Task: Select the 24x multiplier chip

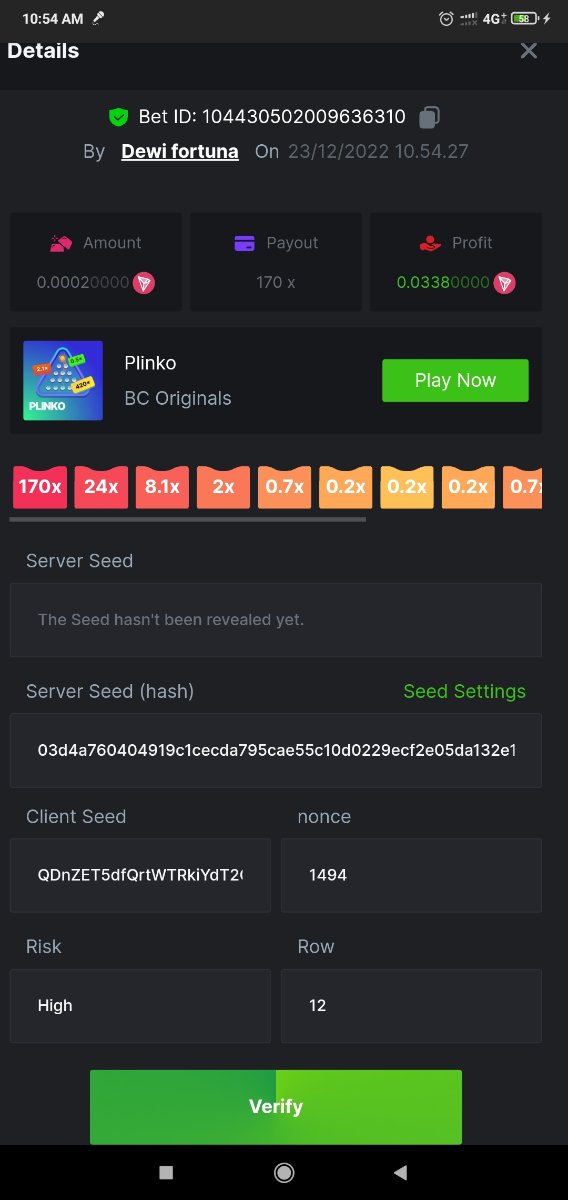Action: [101, 487]
